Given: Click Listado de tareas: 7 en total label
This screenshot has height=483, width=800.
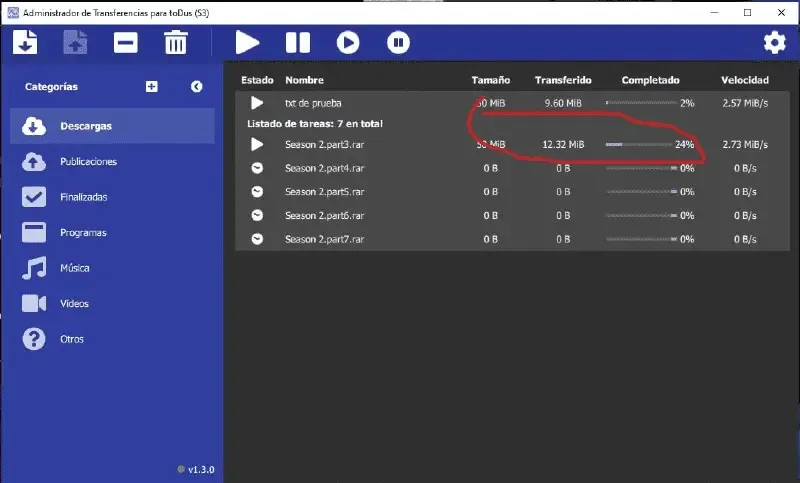Looking at the screenshot, I should (x=315, y=123).
